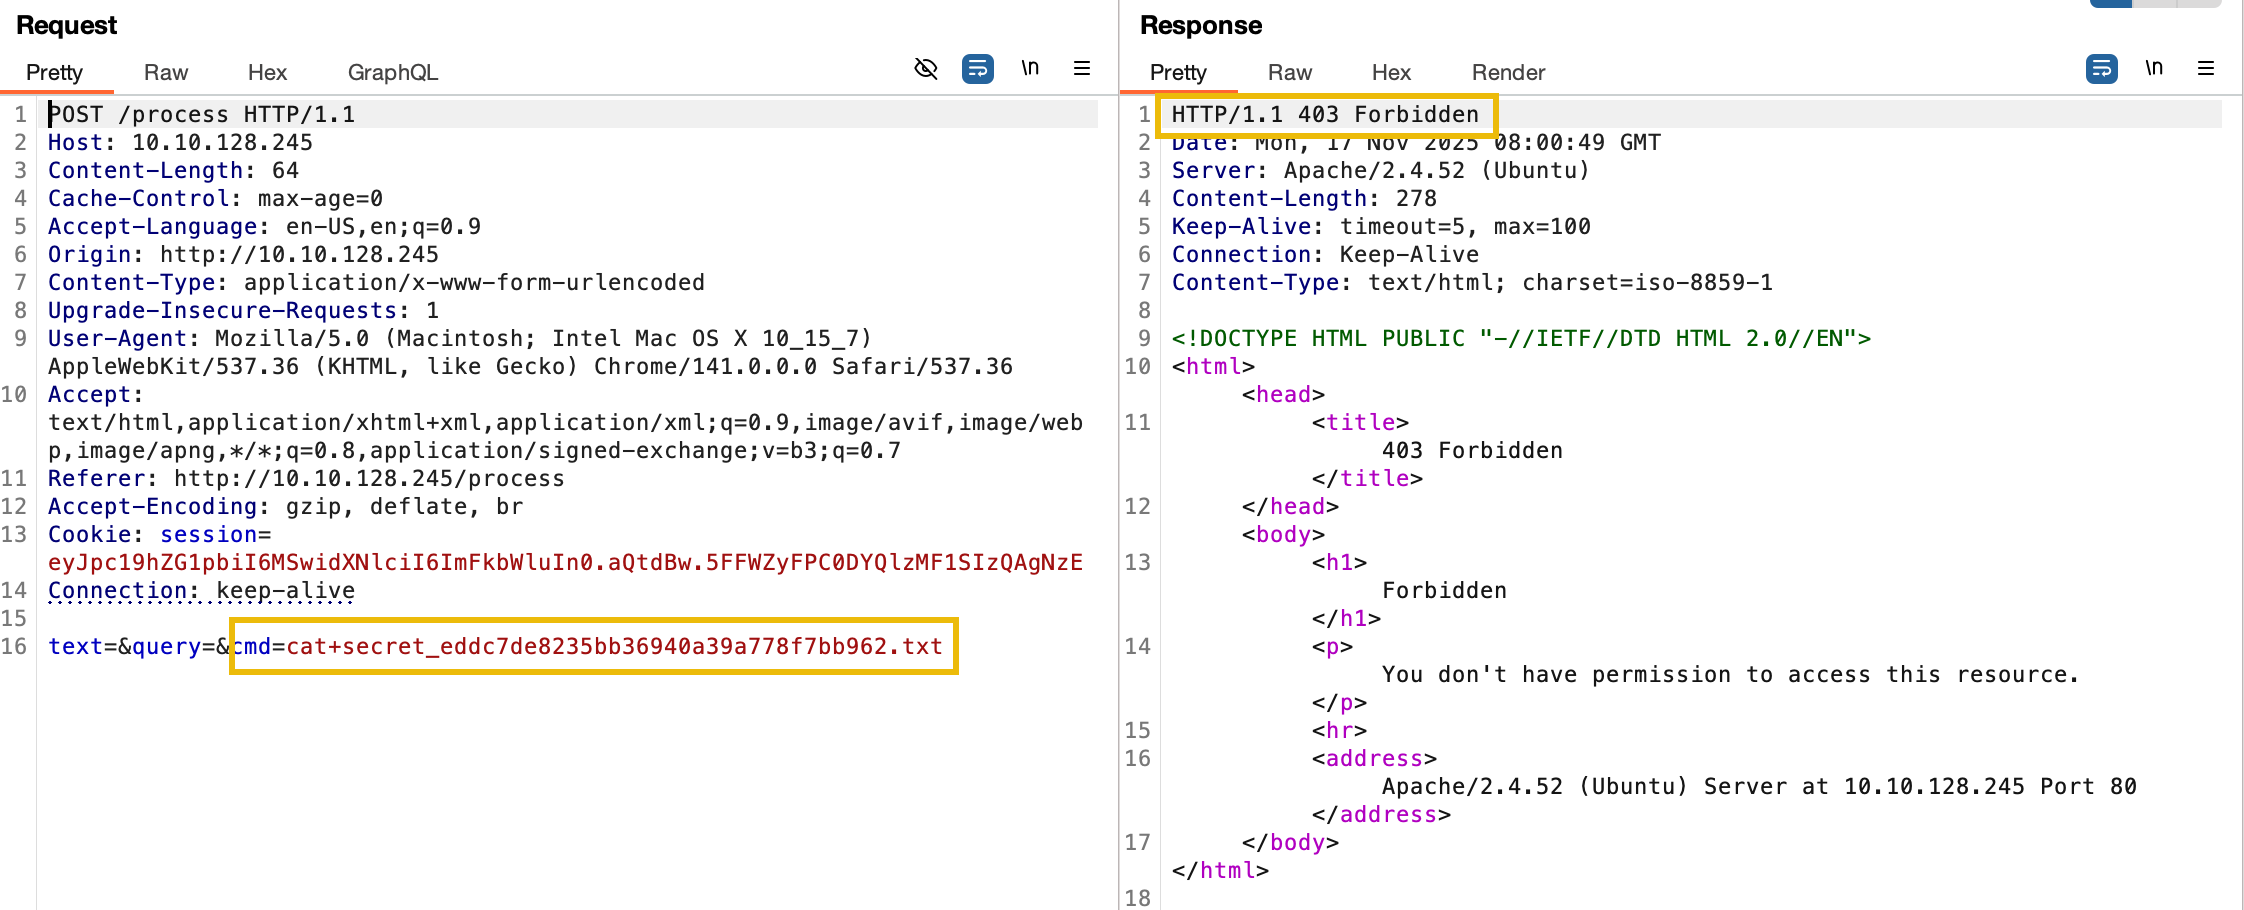Click the cmd=cat+secret parameter value
Viewport: 2244px width, 910px height.
615,646
